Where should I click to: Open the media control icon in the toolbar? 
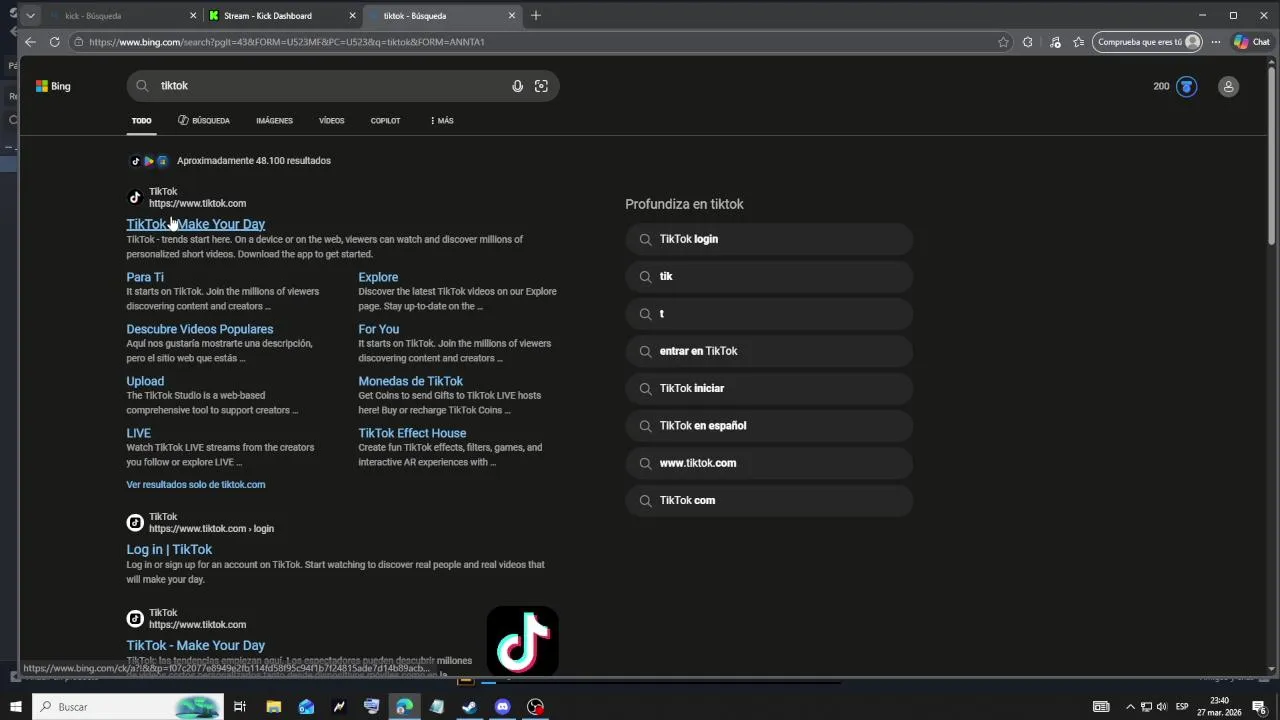[x=1055, y=42]
